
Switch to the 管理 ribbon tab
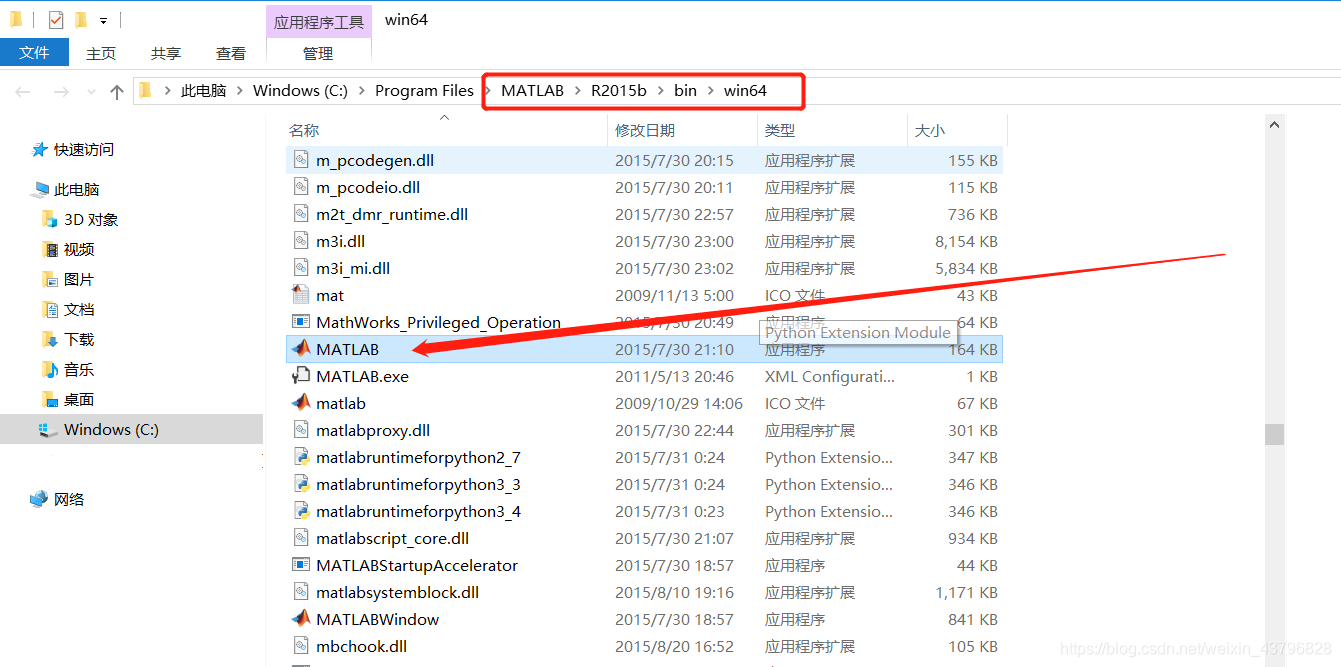(x=318, y=53)
